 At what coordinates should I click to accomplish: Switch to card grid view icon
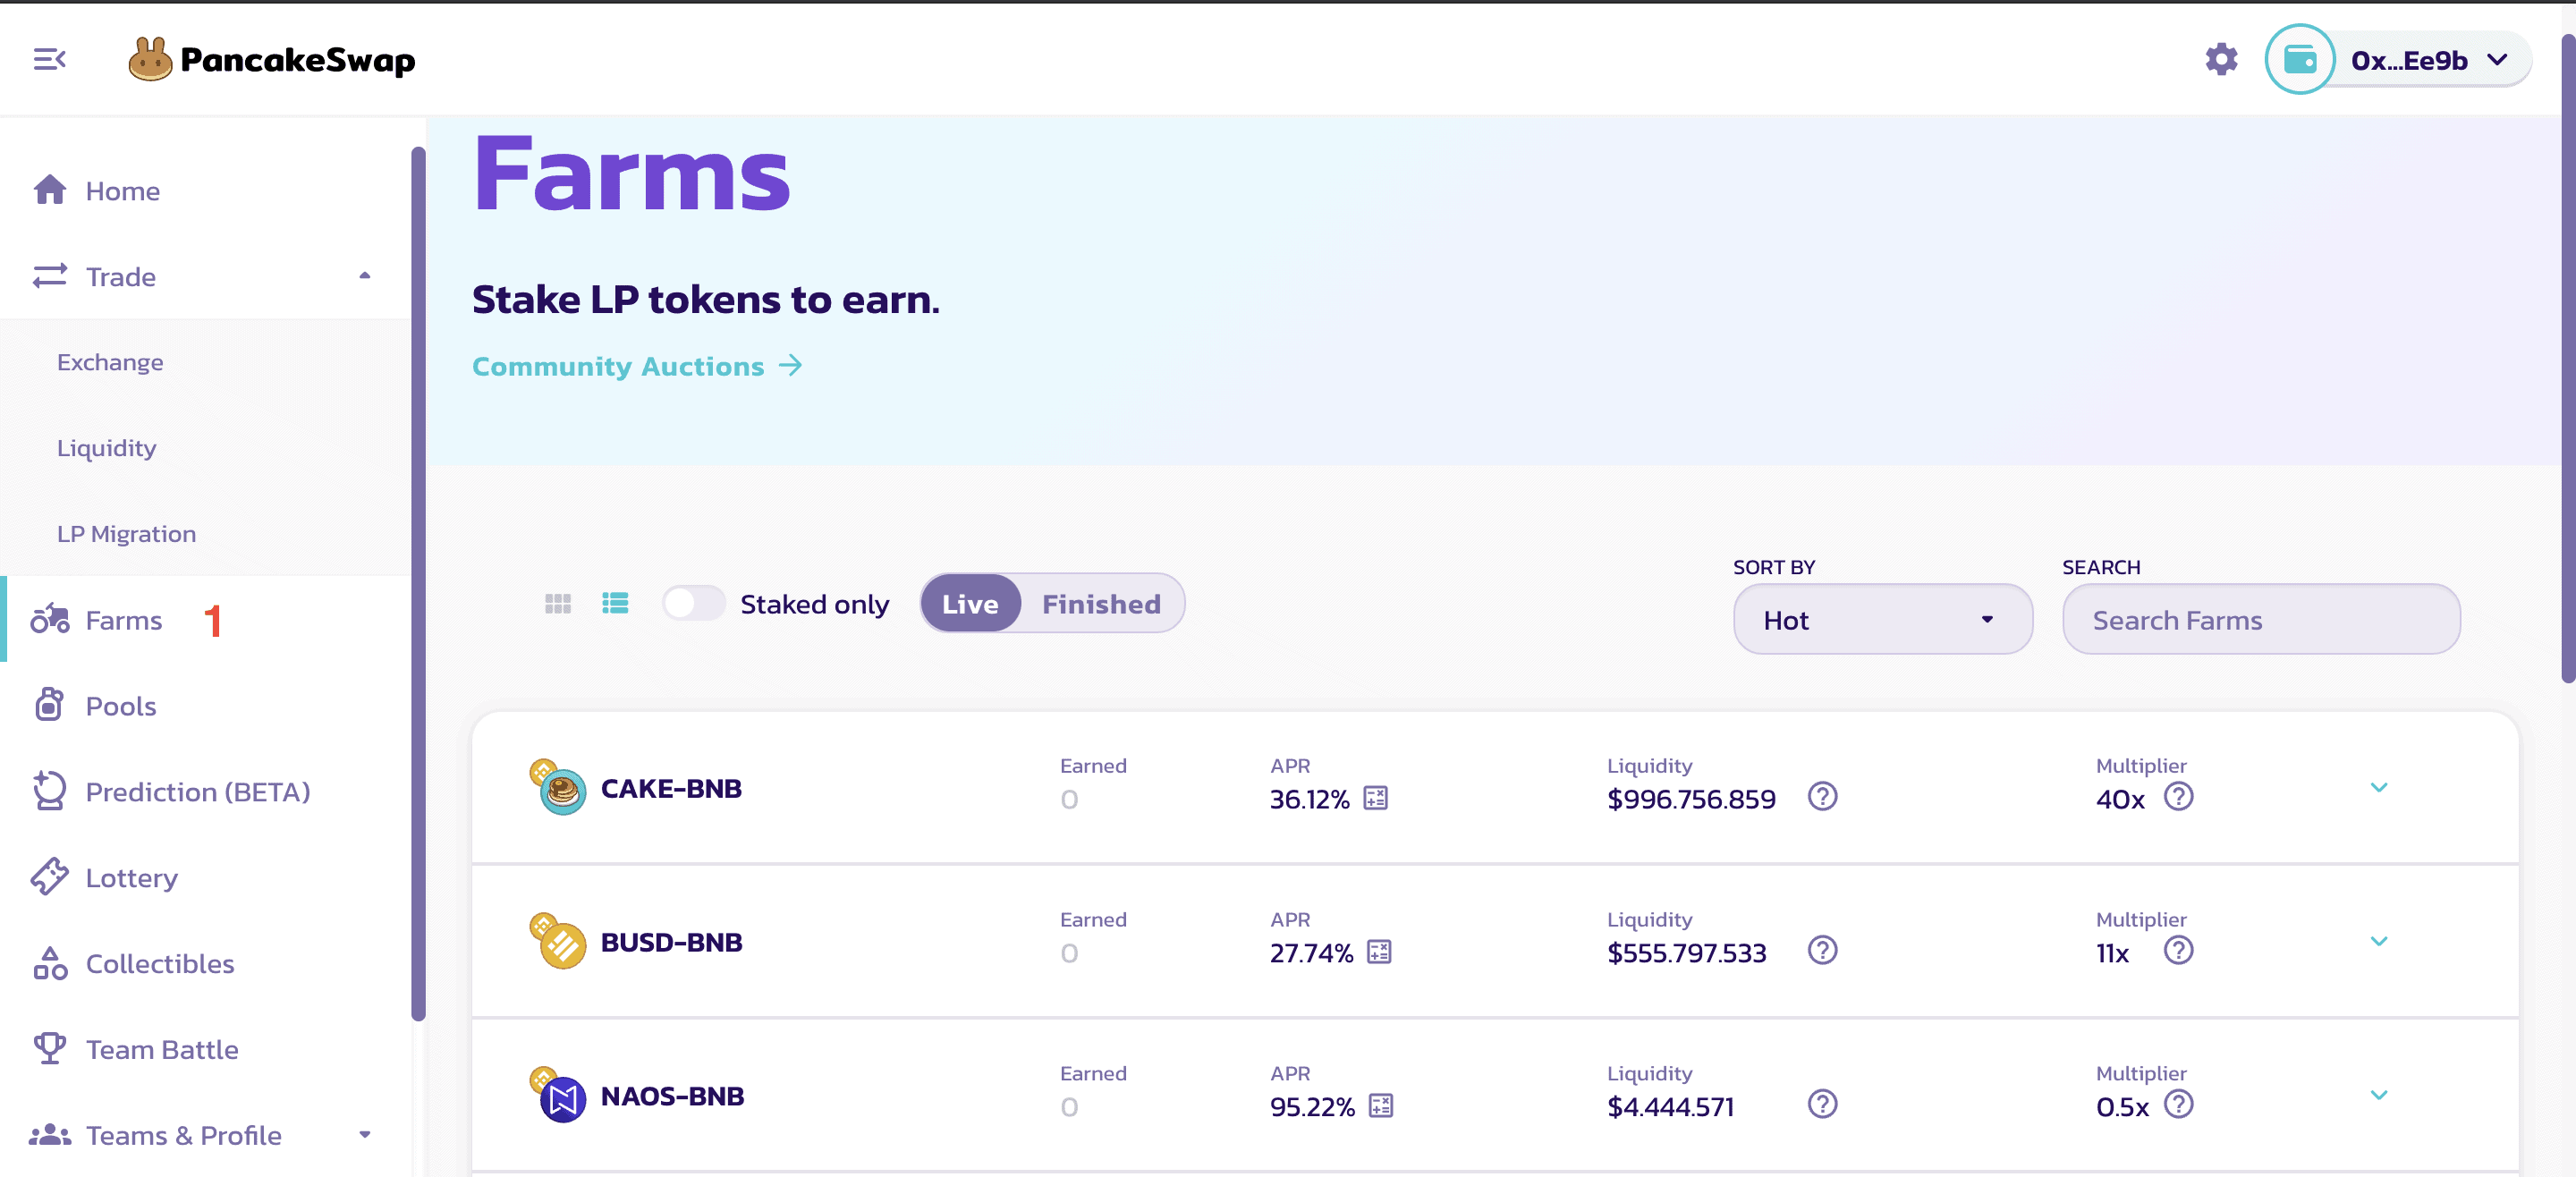[x=558, y=603]
